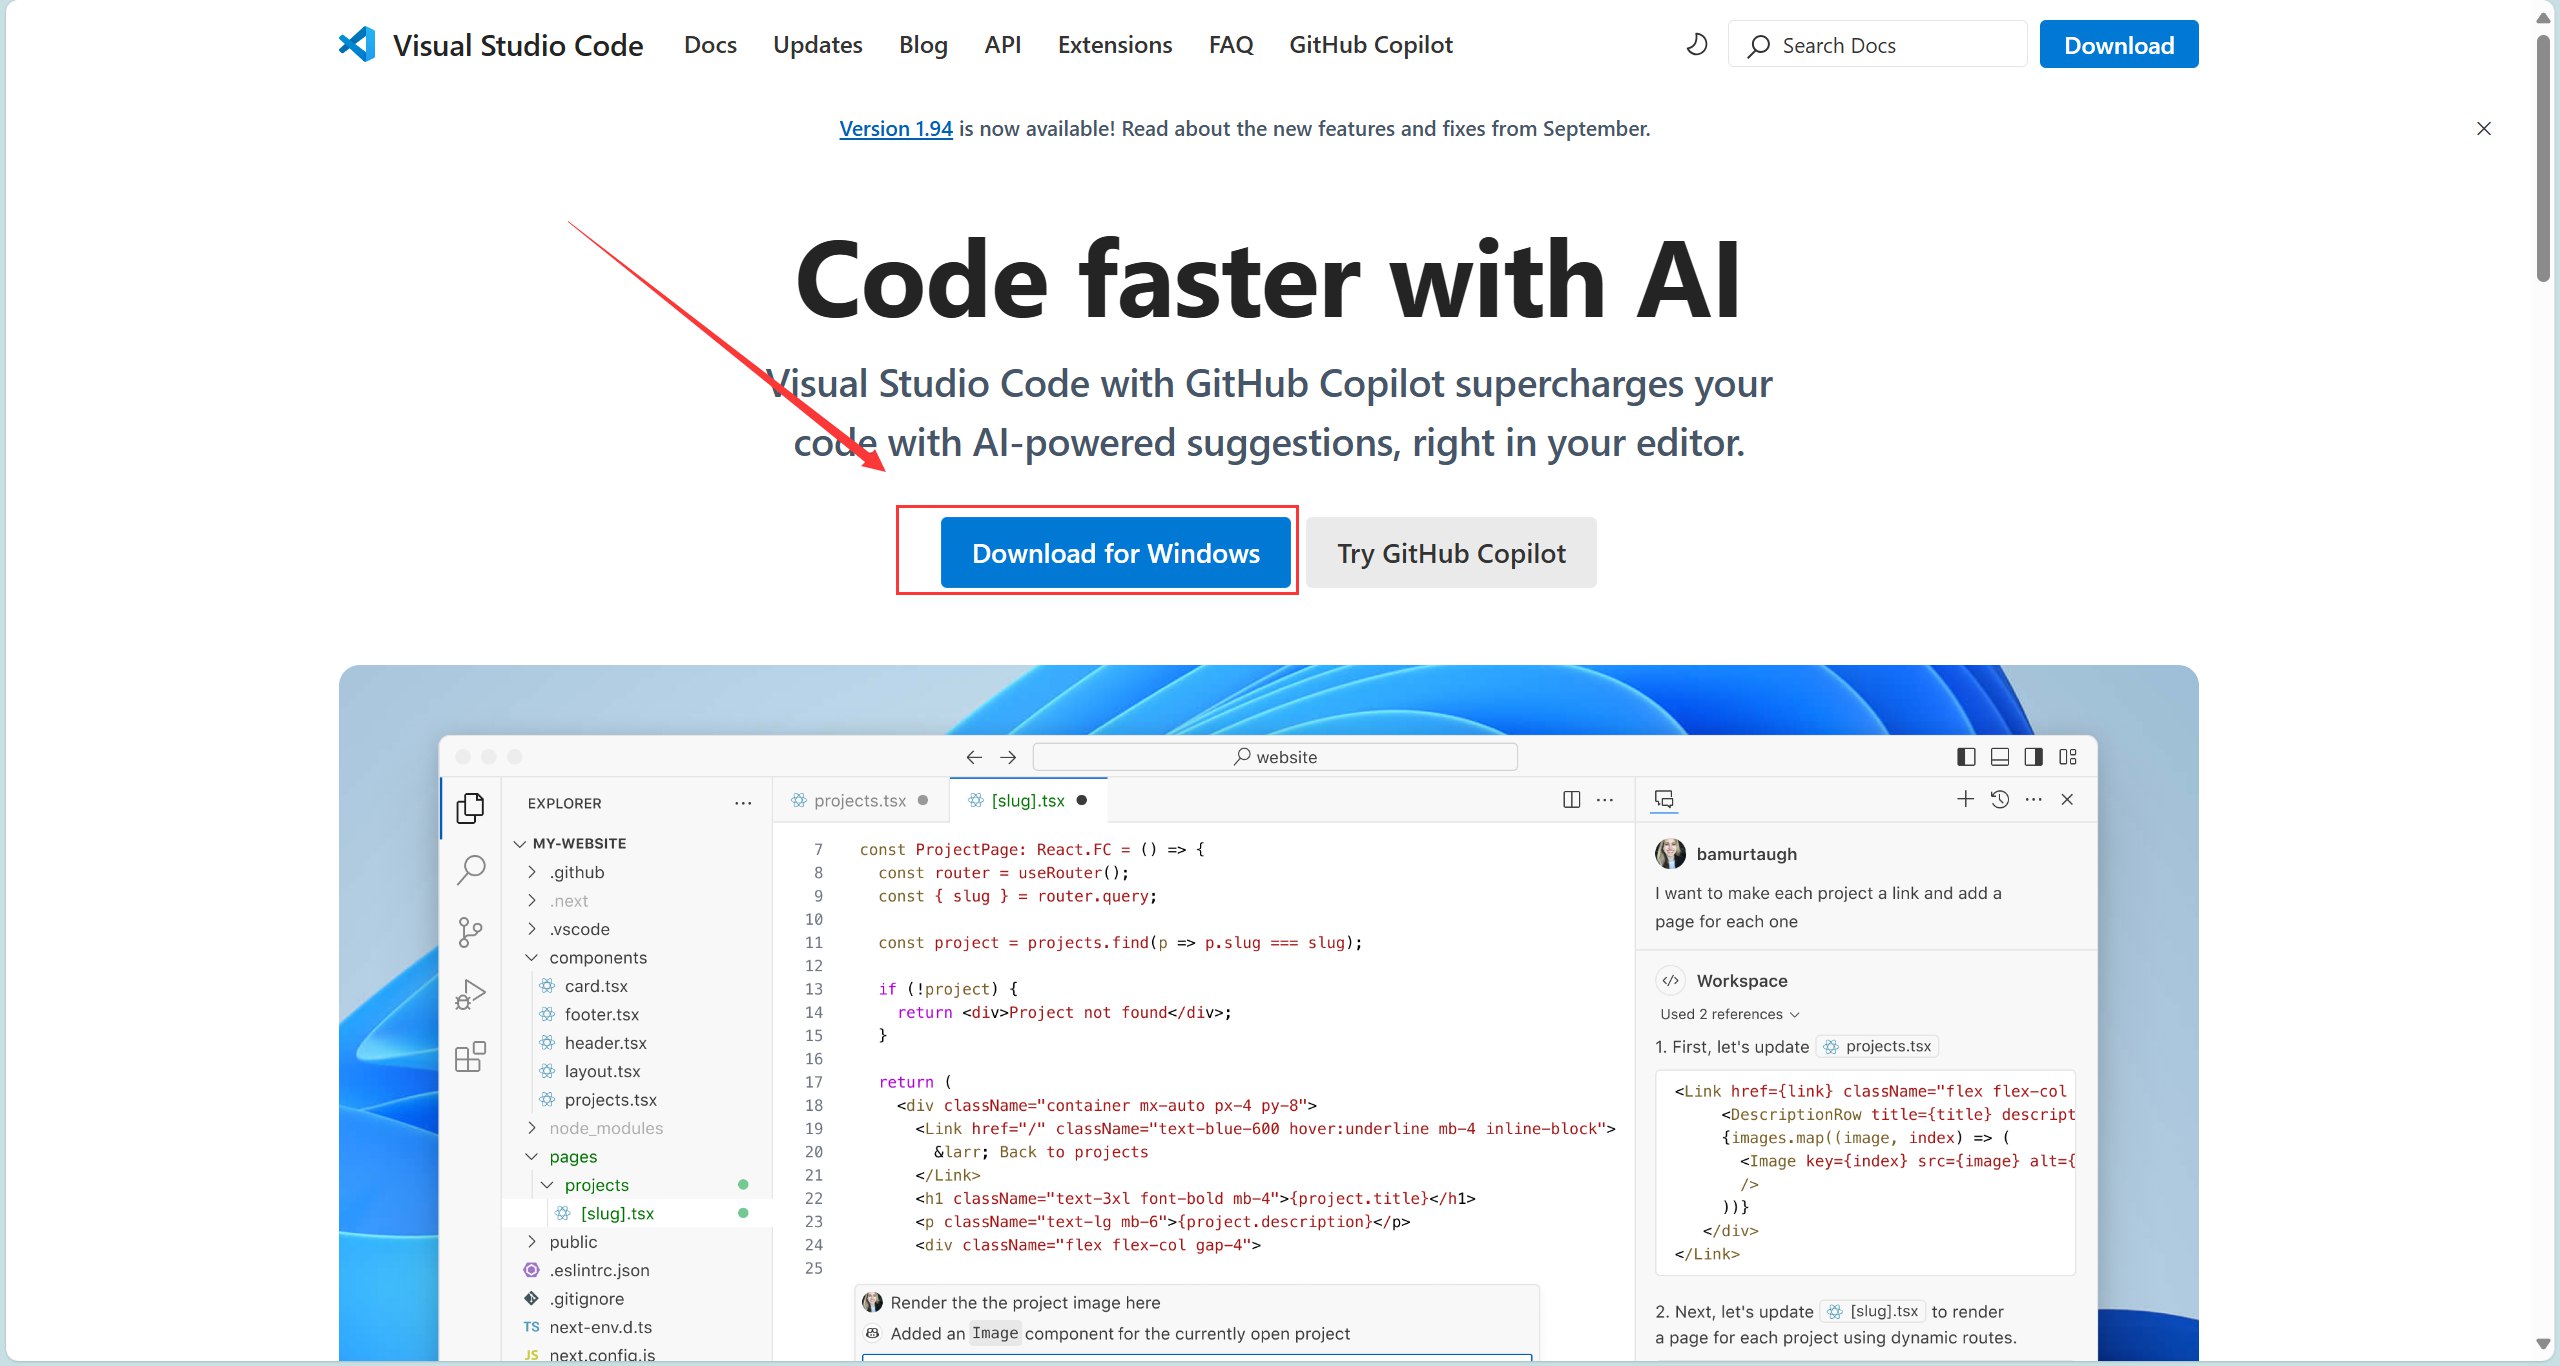Open header.tsx in explorer
The image size is (2560, 1366).
(605, 1043)
